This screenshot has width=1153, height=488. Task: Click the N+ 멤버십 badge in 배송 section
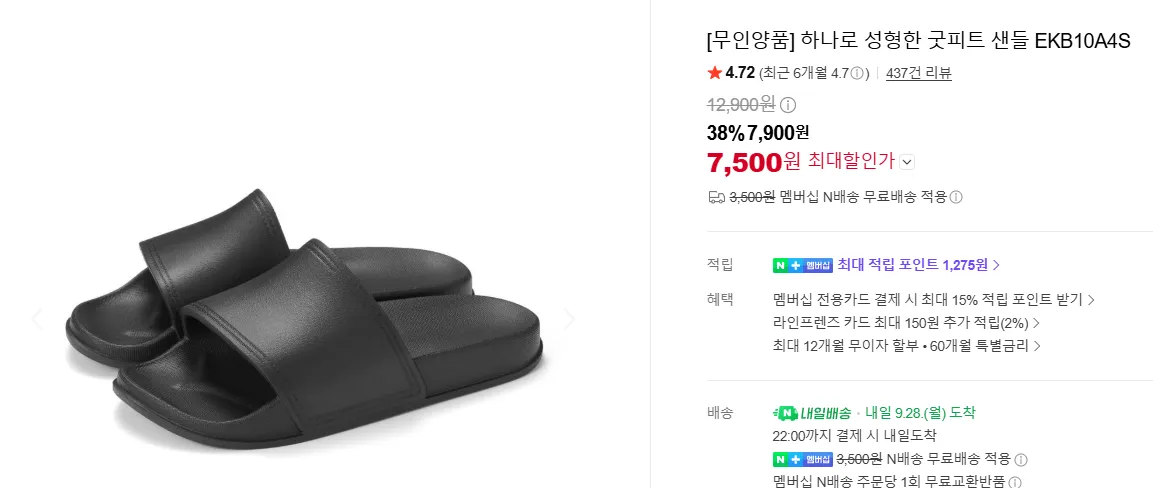point(802,459)
